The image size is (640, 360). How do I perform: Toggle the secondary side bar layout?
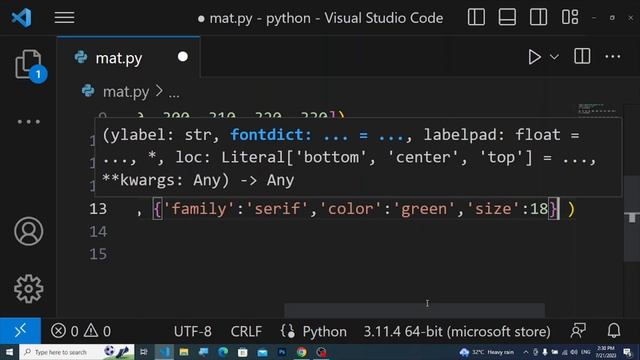coord(538,18)
